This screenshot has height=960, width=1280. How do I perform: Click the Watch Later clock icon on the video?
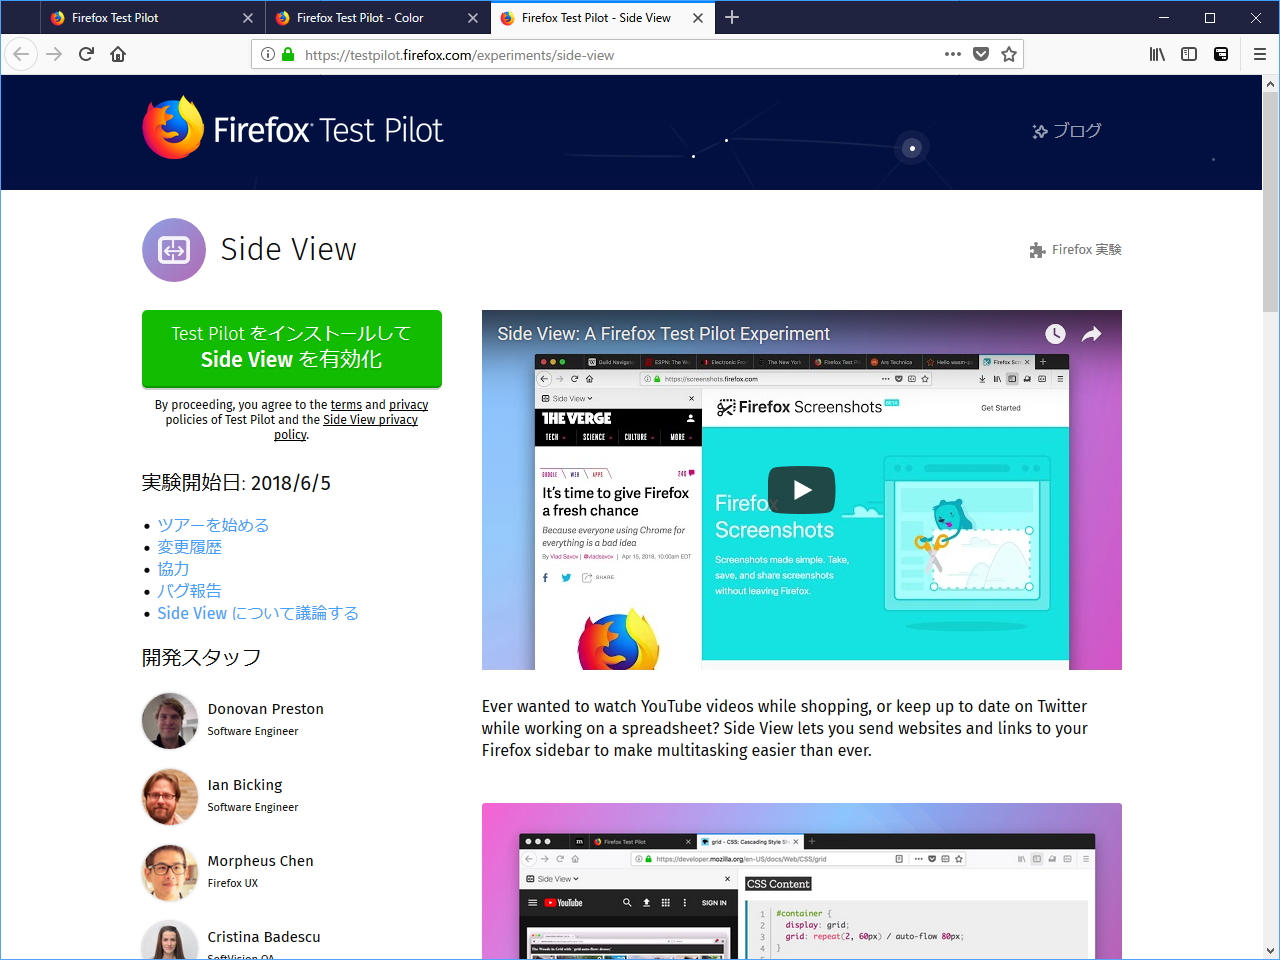tap(1055, 335)
